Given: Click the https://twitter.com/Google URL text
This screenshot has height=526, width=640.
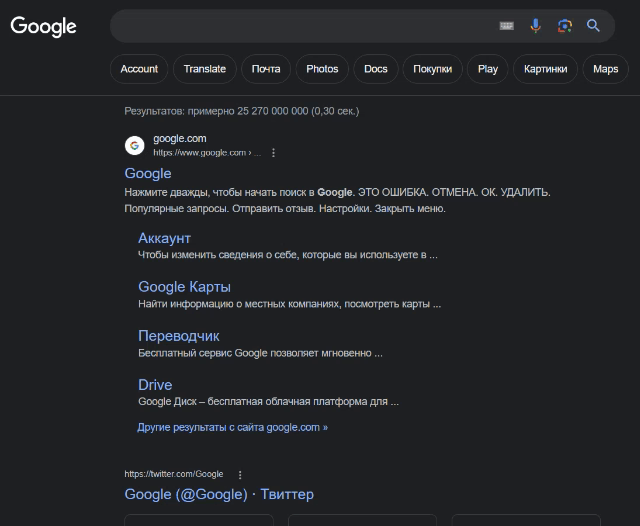Looking at the screenshot, I should click(x=174, y=474).
